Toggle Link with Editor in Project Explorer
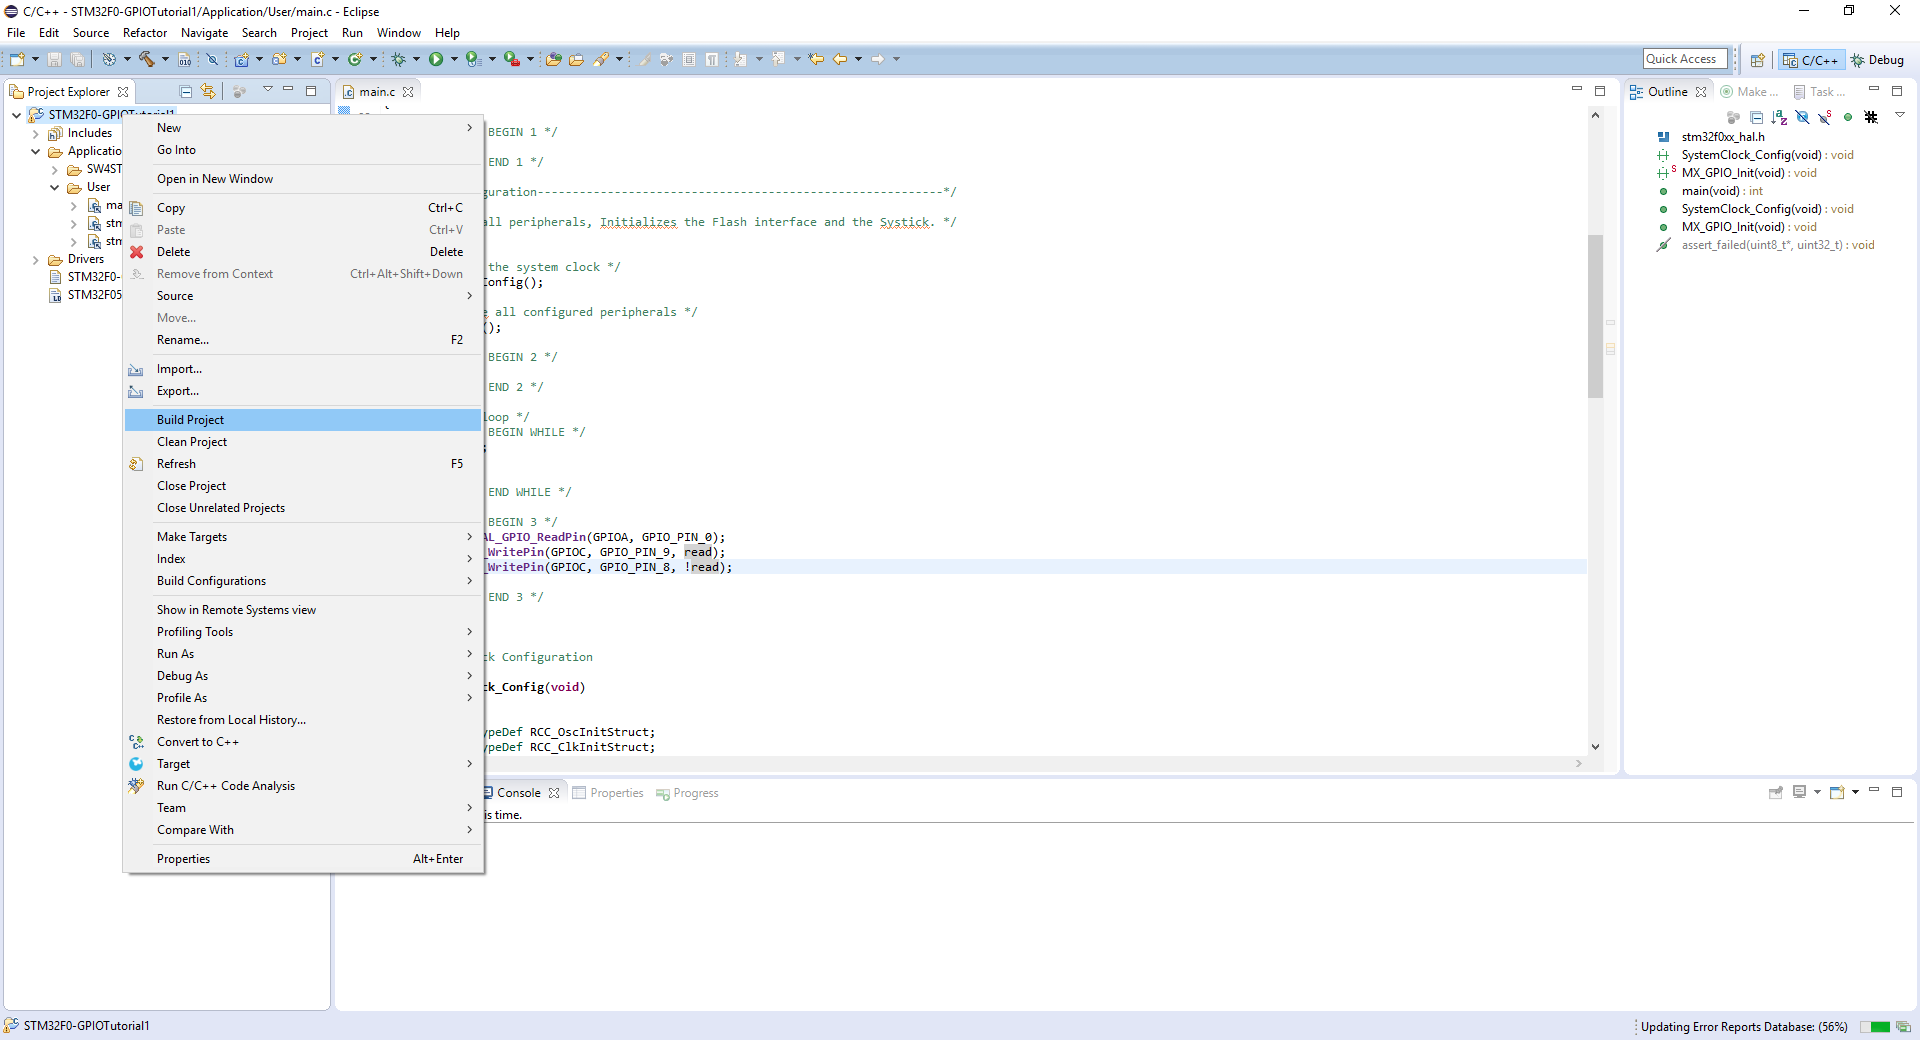Image resolution: width=1920 pixels, height=1040 pixels. [208, 92]
